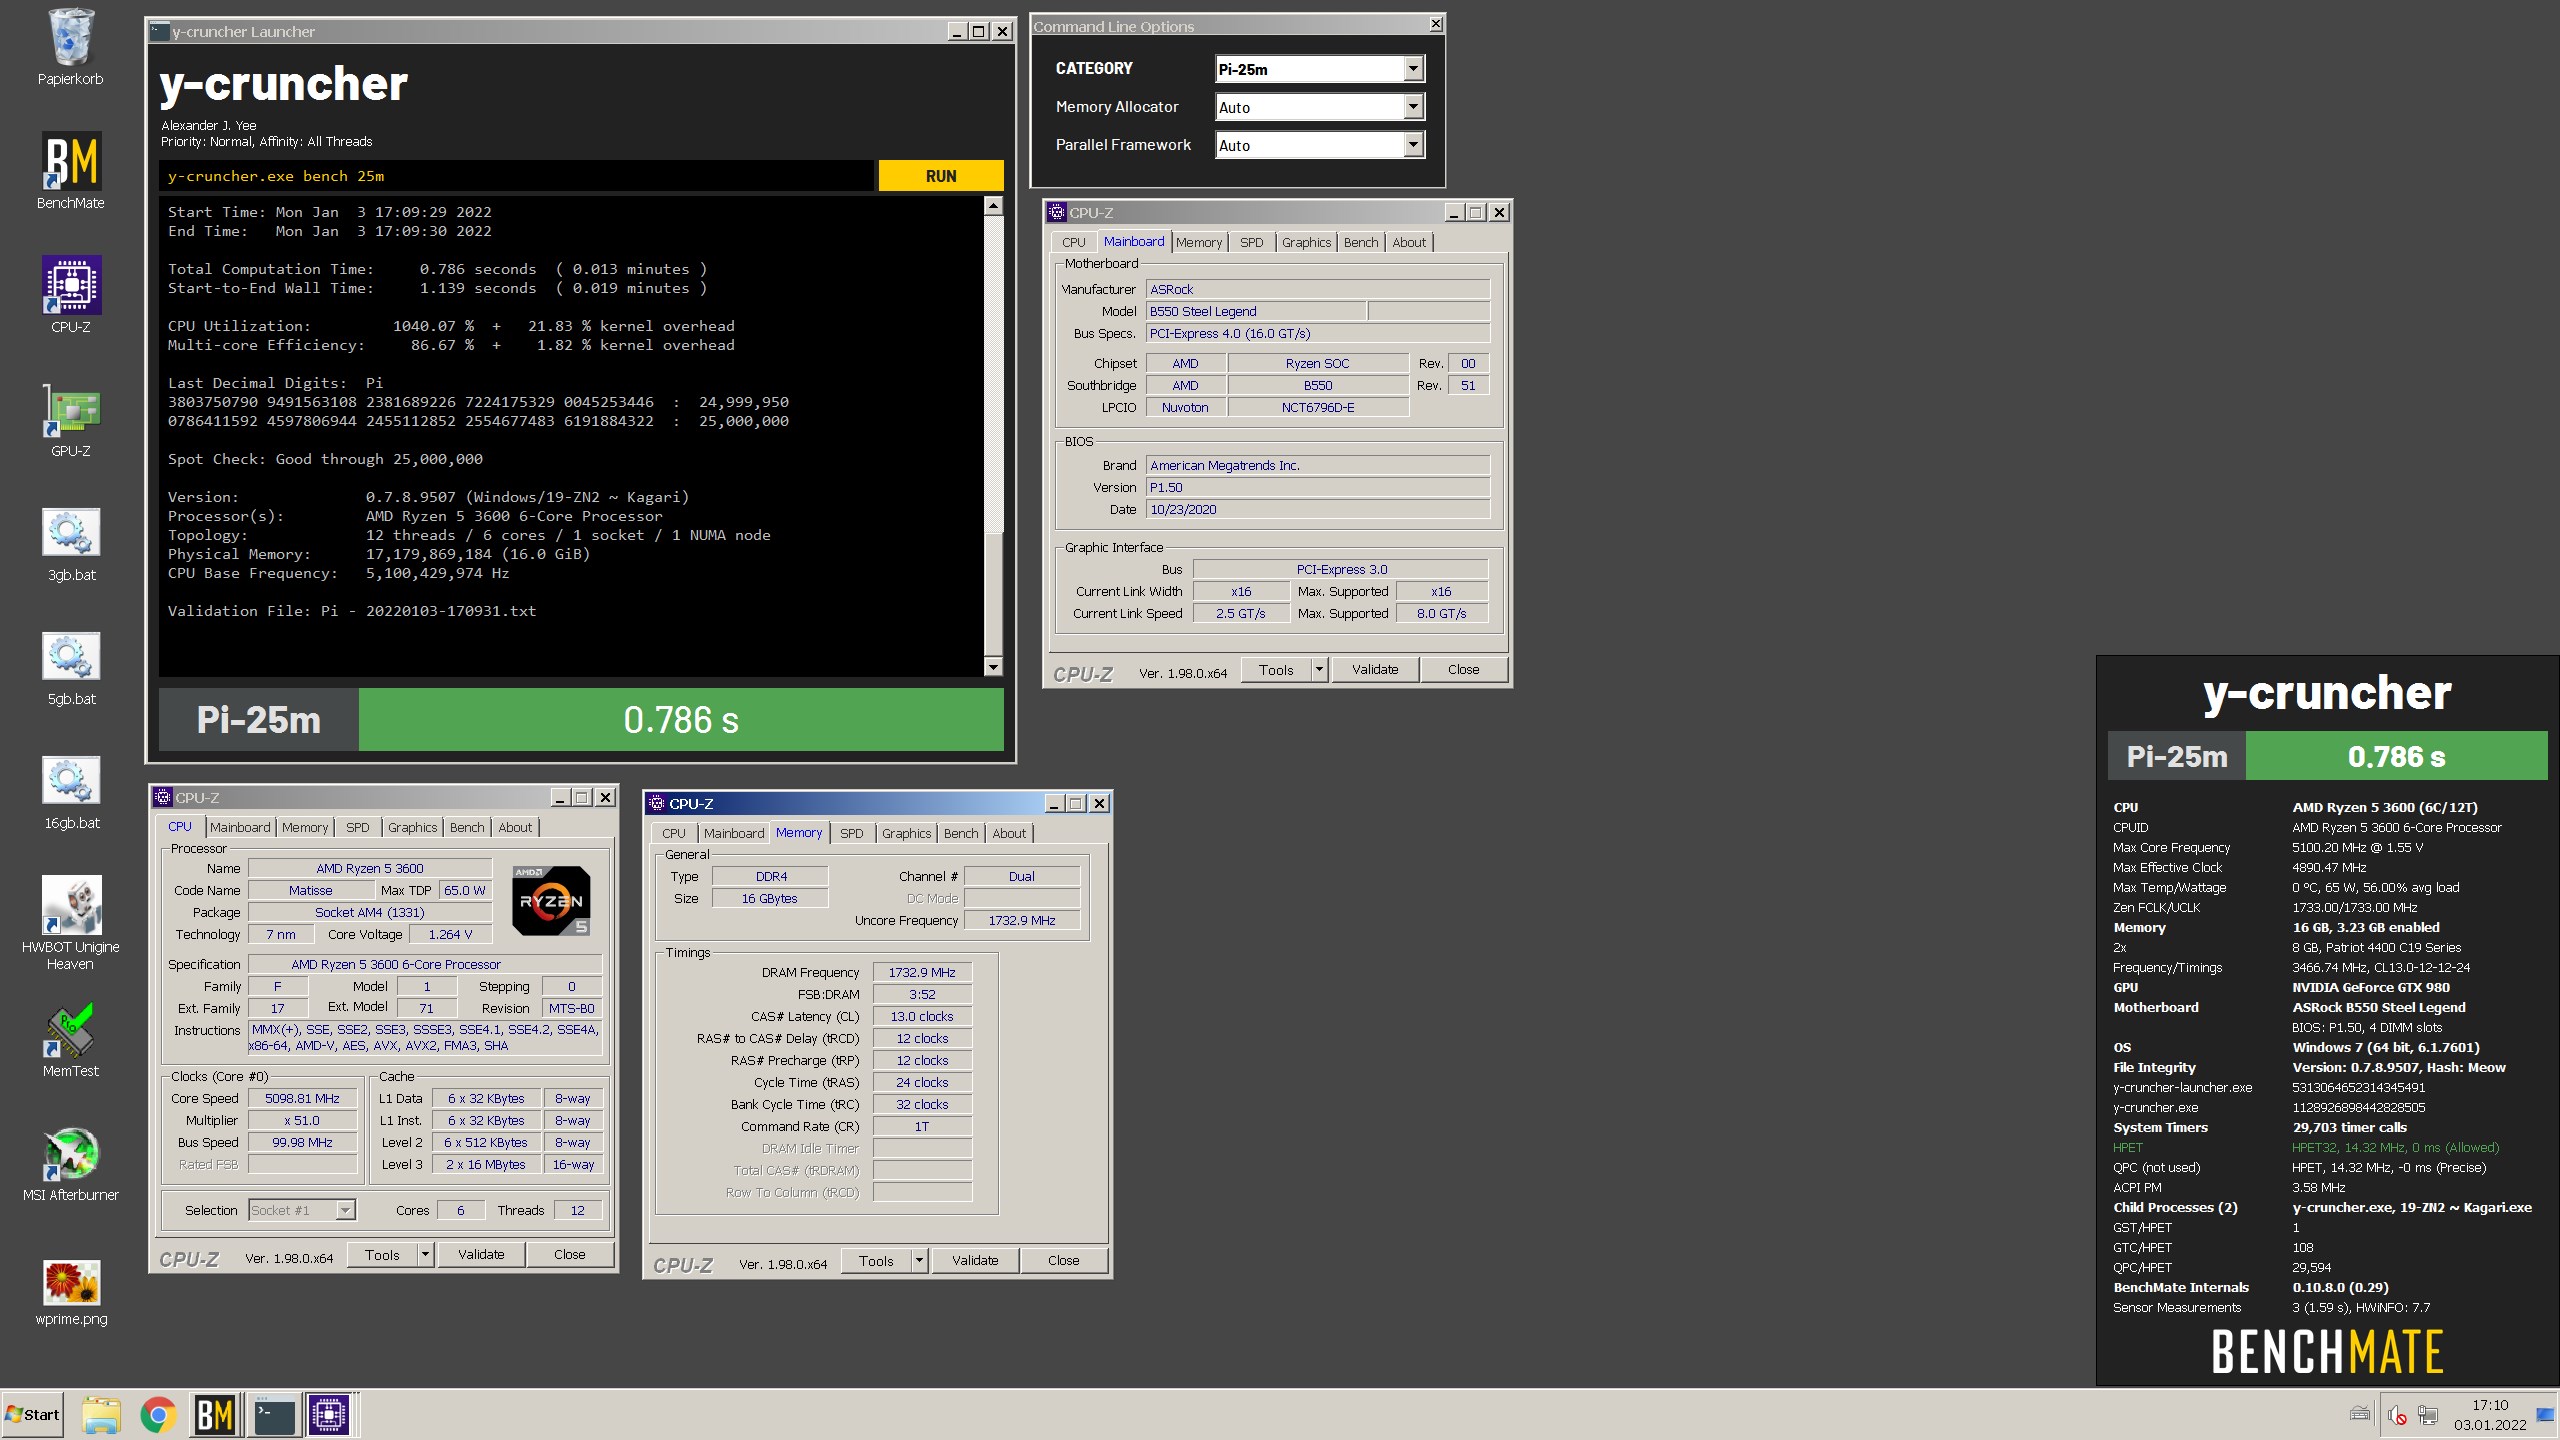Click Close button in CPU-Z Mainboard window
2560x1440 pixels.
pos(1463,669)
